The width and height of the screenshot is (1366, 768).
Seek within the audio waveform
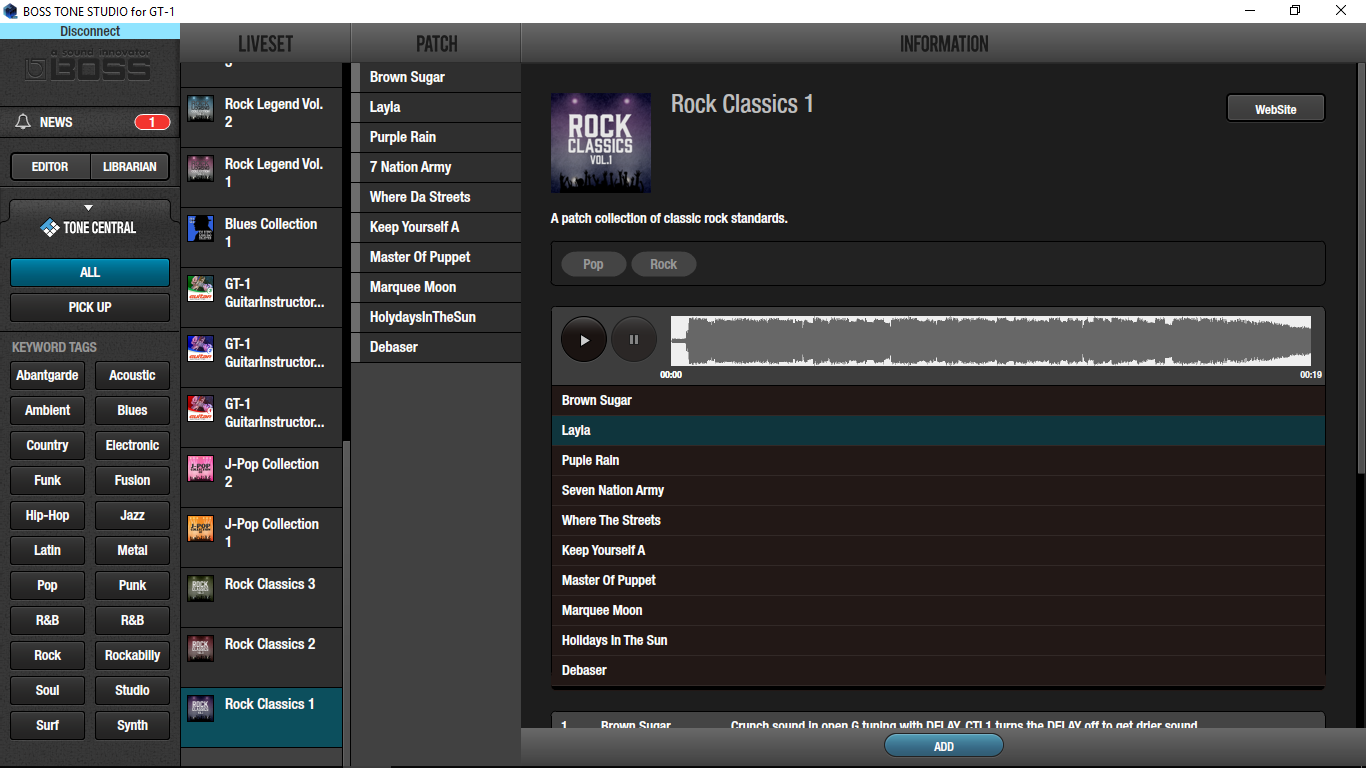[x=990, y=341]
